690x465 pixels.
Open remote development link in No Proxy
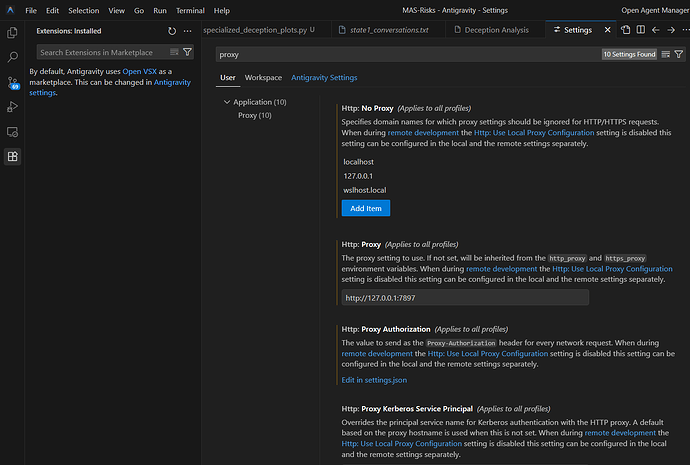click(423, 133)
